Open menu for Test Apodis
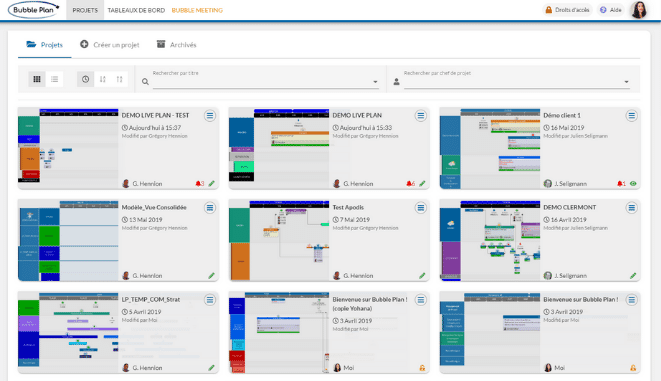This screenshot has width=661, height=381. click(x=421, y=208)
